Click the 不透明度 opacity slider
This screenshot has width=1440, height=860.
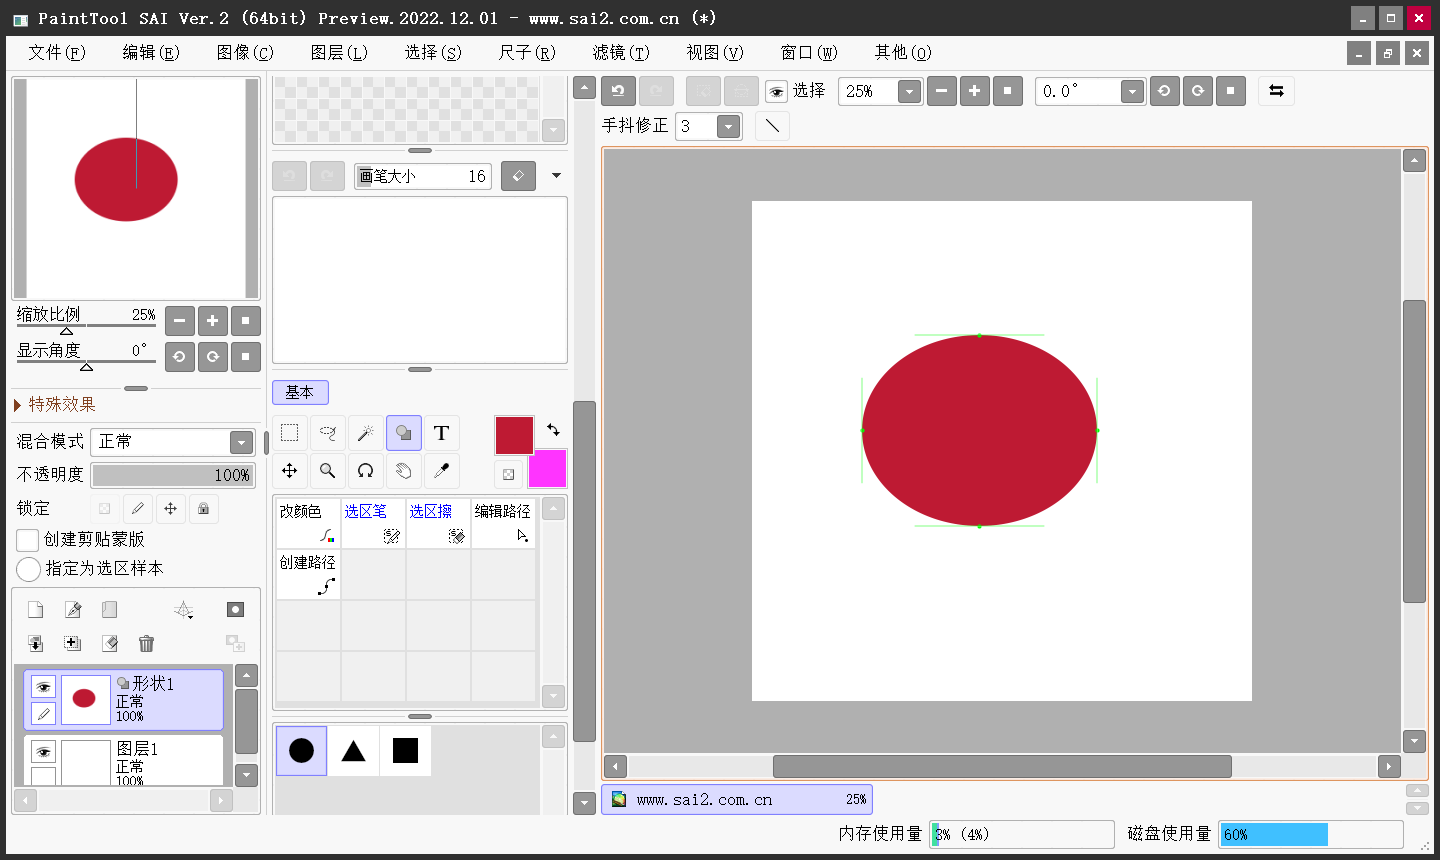[x=173, y=475]
